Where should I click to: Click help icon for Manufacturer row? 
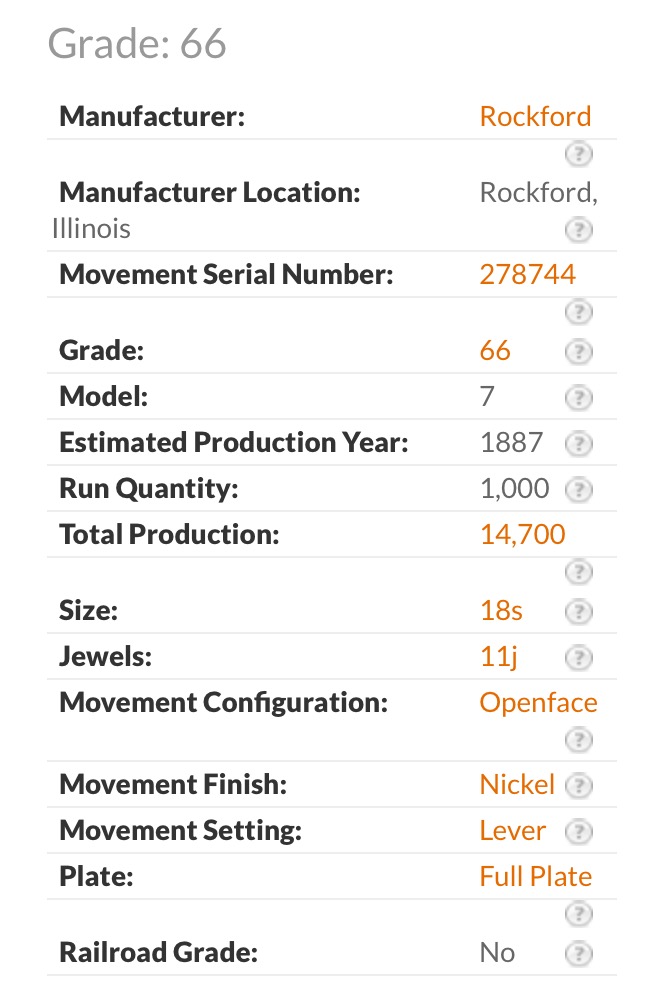[x=579, y=154]
